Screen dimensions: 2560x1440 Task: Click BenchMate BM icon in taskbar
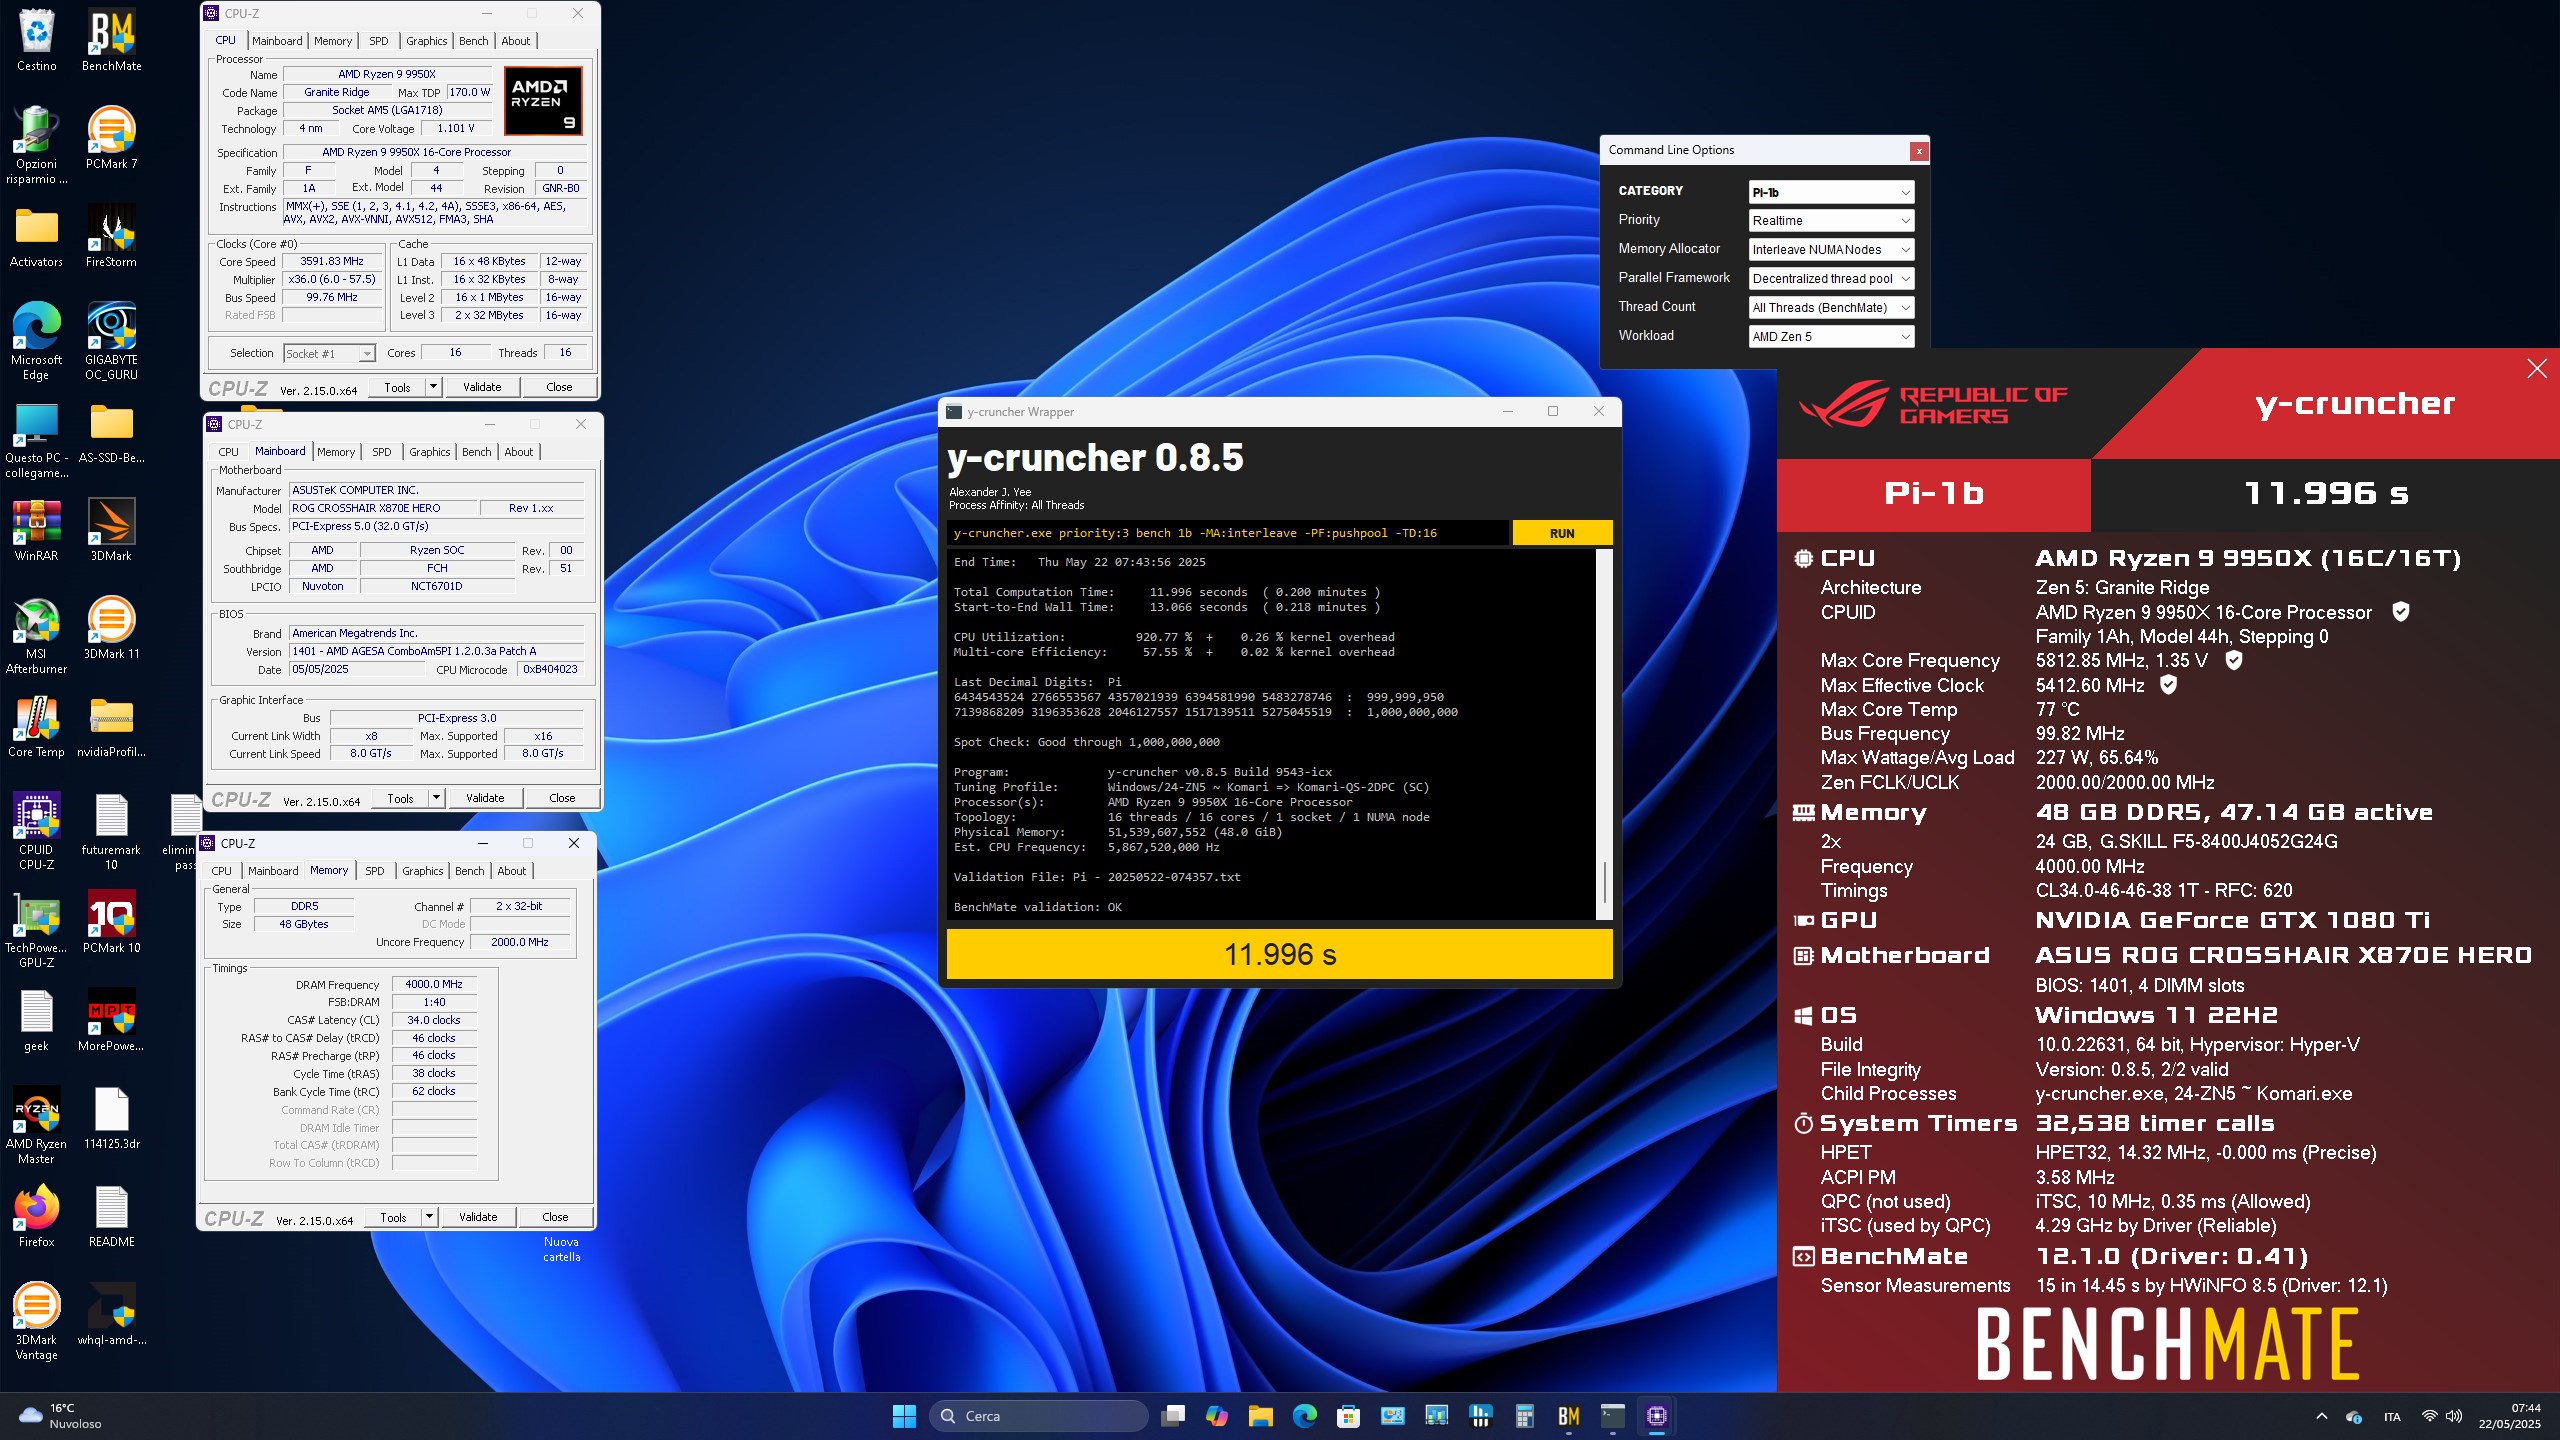pos(1568,1416)
